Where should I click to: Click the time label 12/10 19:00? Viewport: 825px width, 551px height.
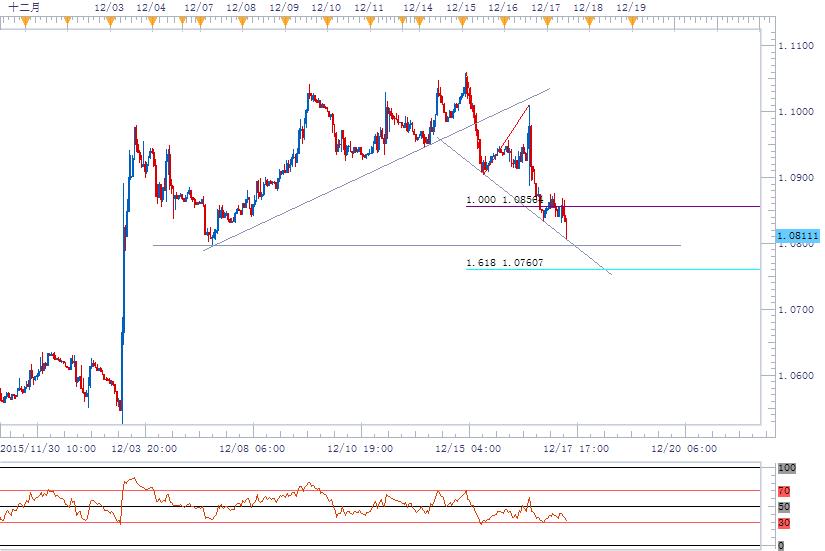coord(360,449)
